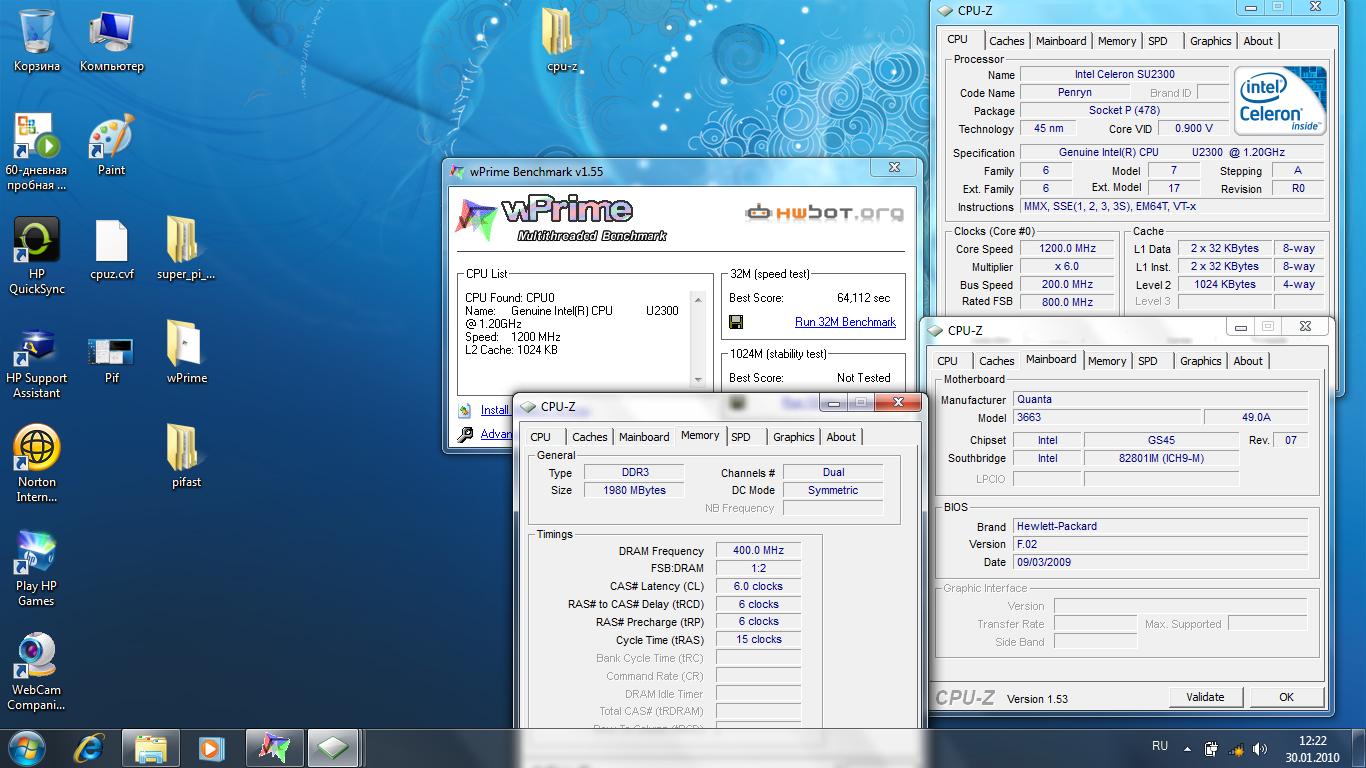1366x768 pixels.
Task: Click RU language indicator in taskbar
Action: point(1160,746)
